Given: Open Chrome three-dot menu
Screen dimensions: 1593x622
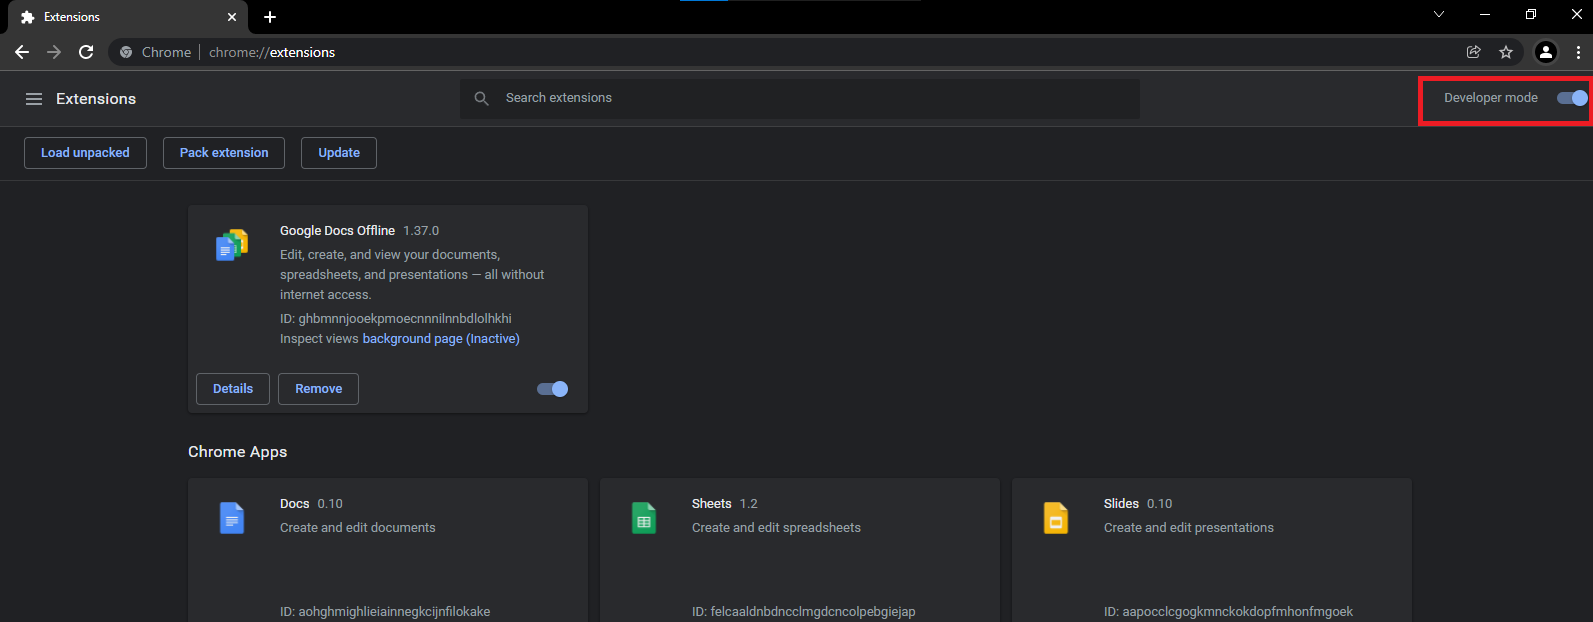Looking at the screenshot, I should click(x=1578, y=52).
